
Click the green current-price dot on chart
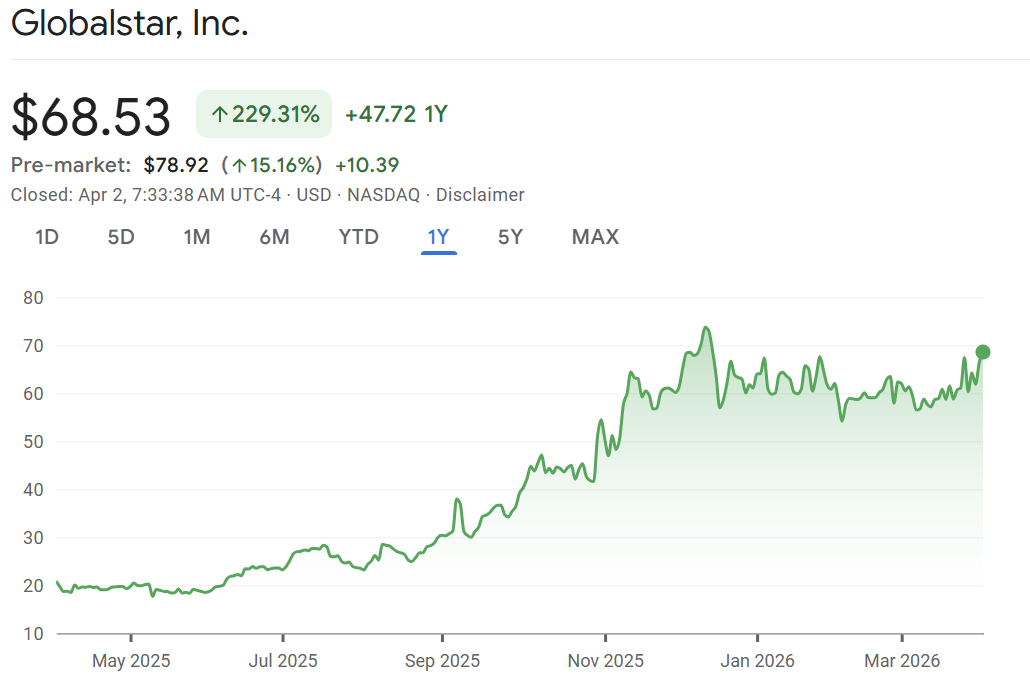tap(983, 352)
